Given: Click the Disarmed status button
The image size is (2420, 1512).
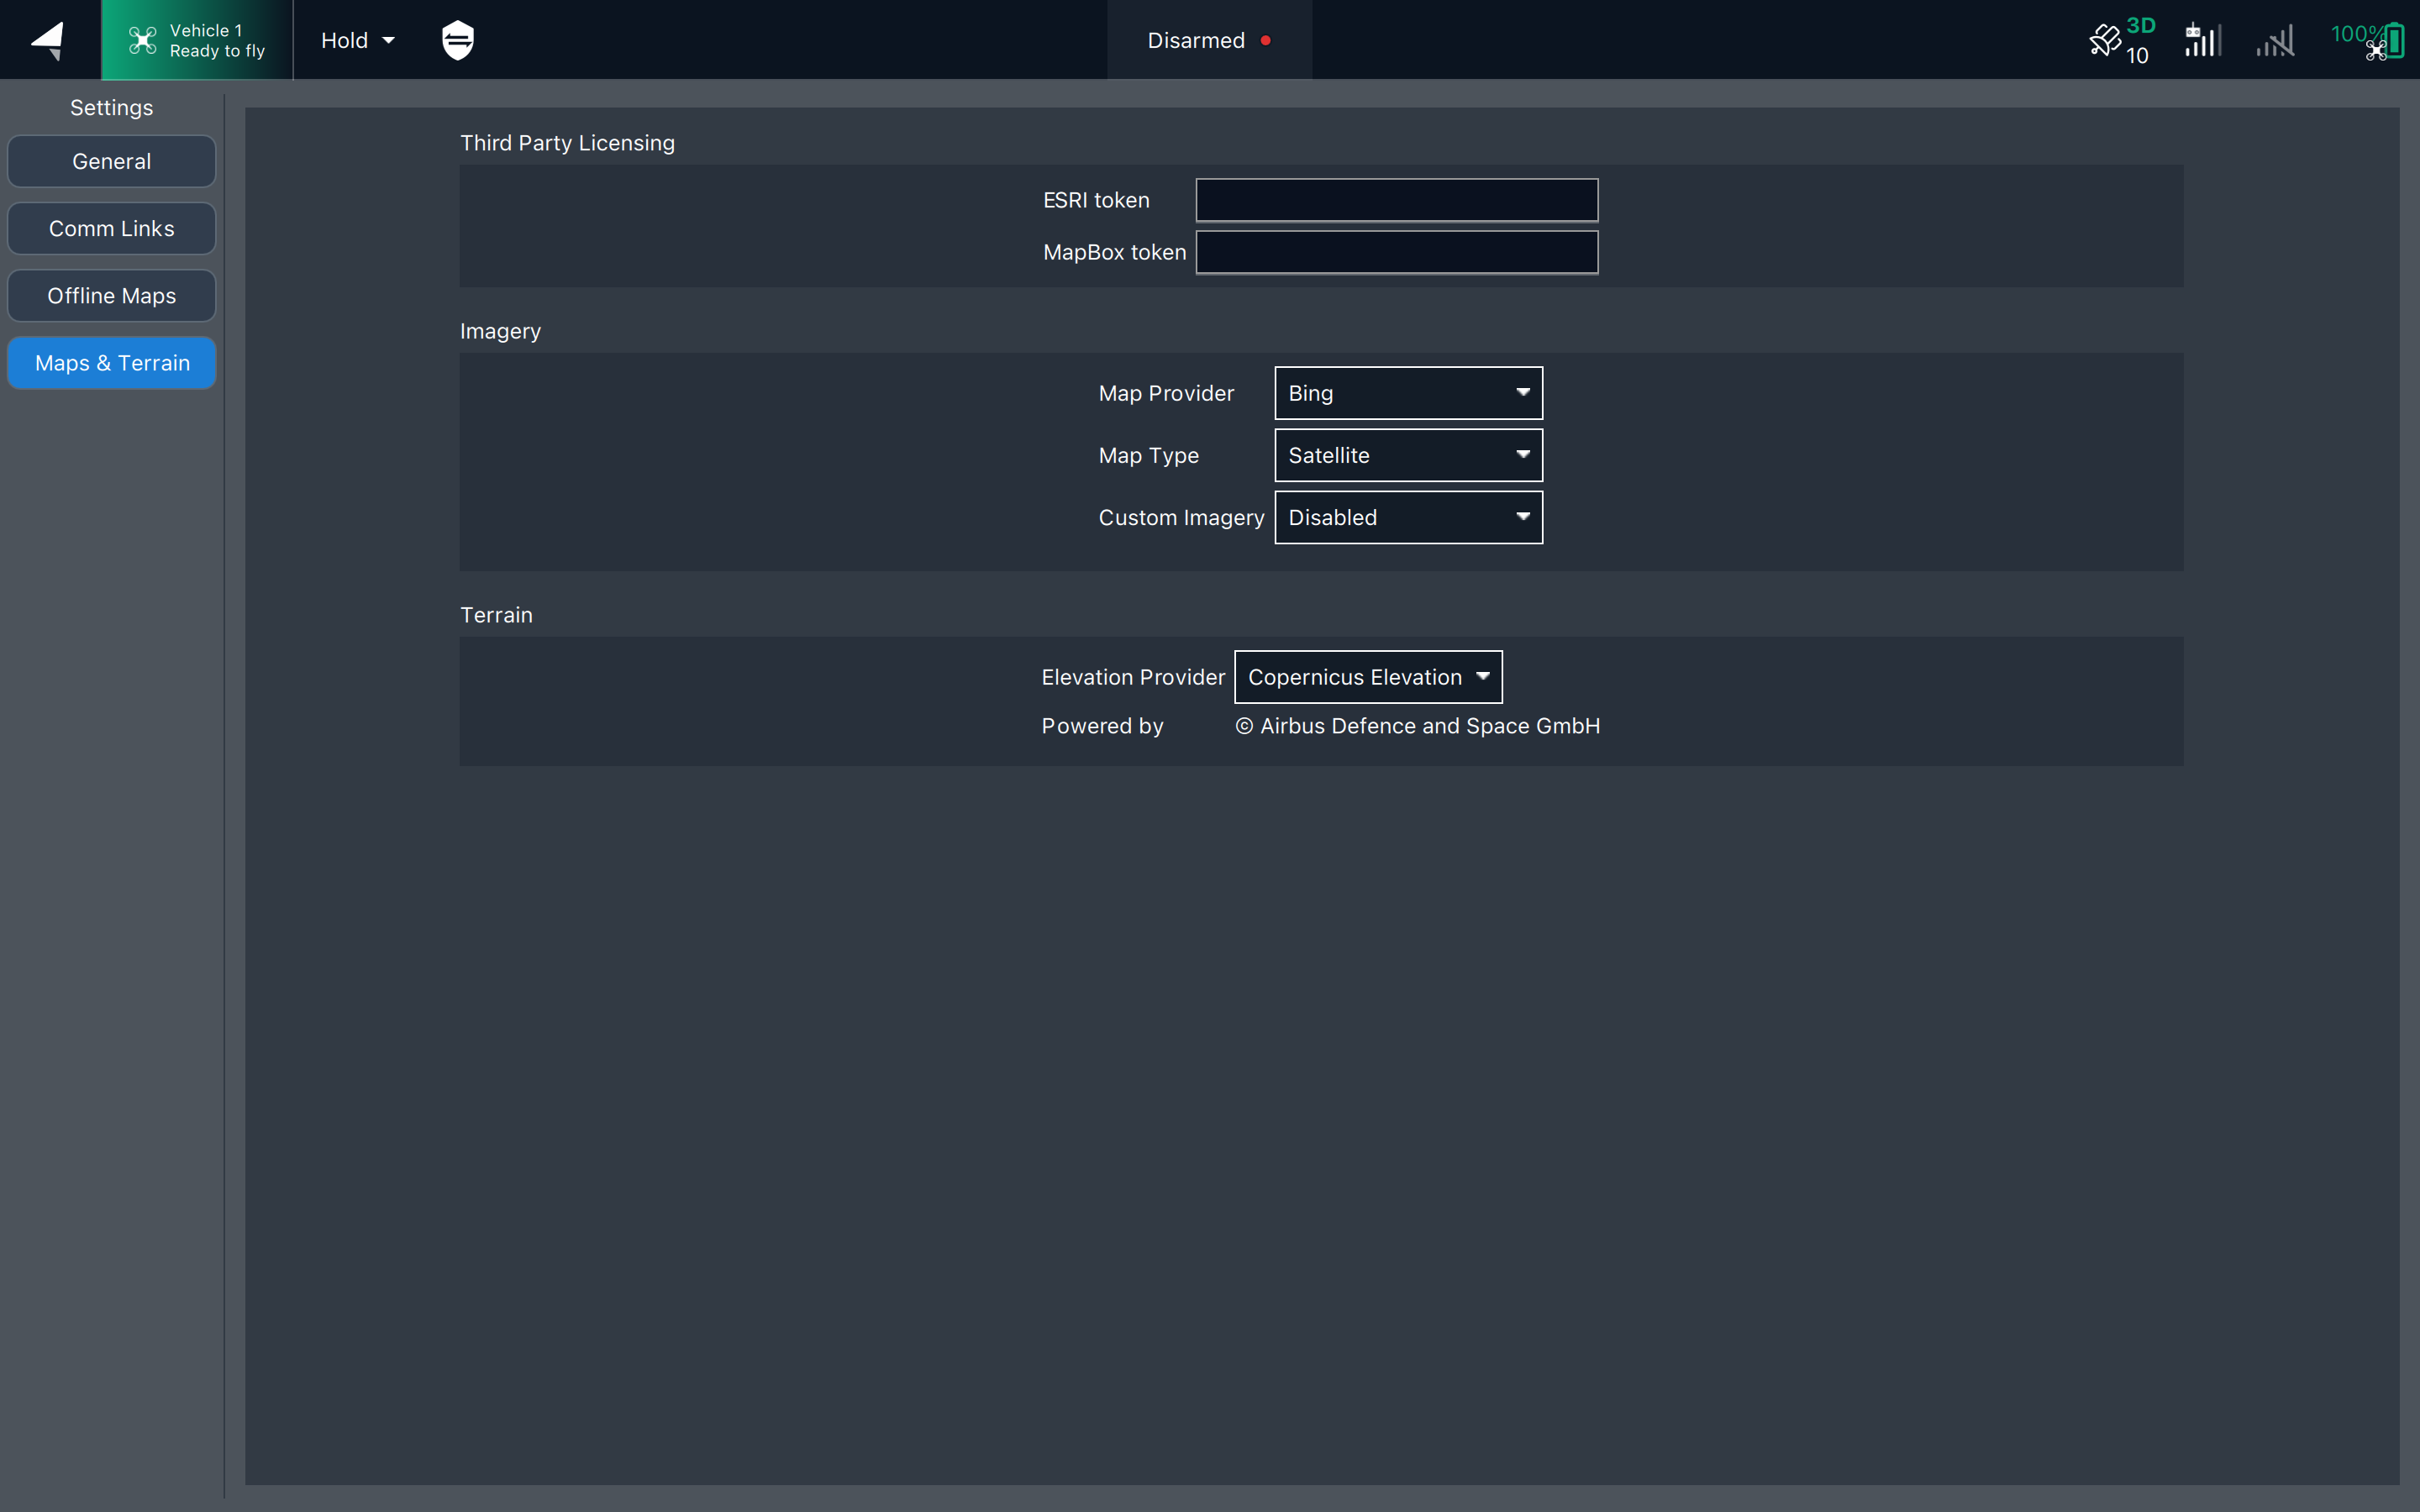Looking at the screenshot, I should point(1196,40).
